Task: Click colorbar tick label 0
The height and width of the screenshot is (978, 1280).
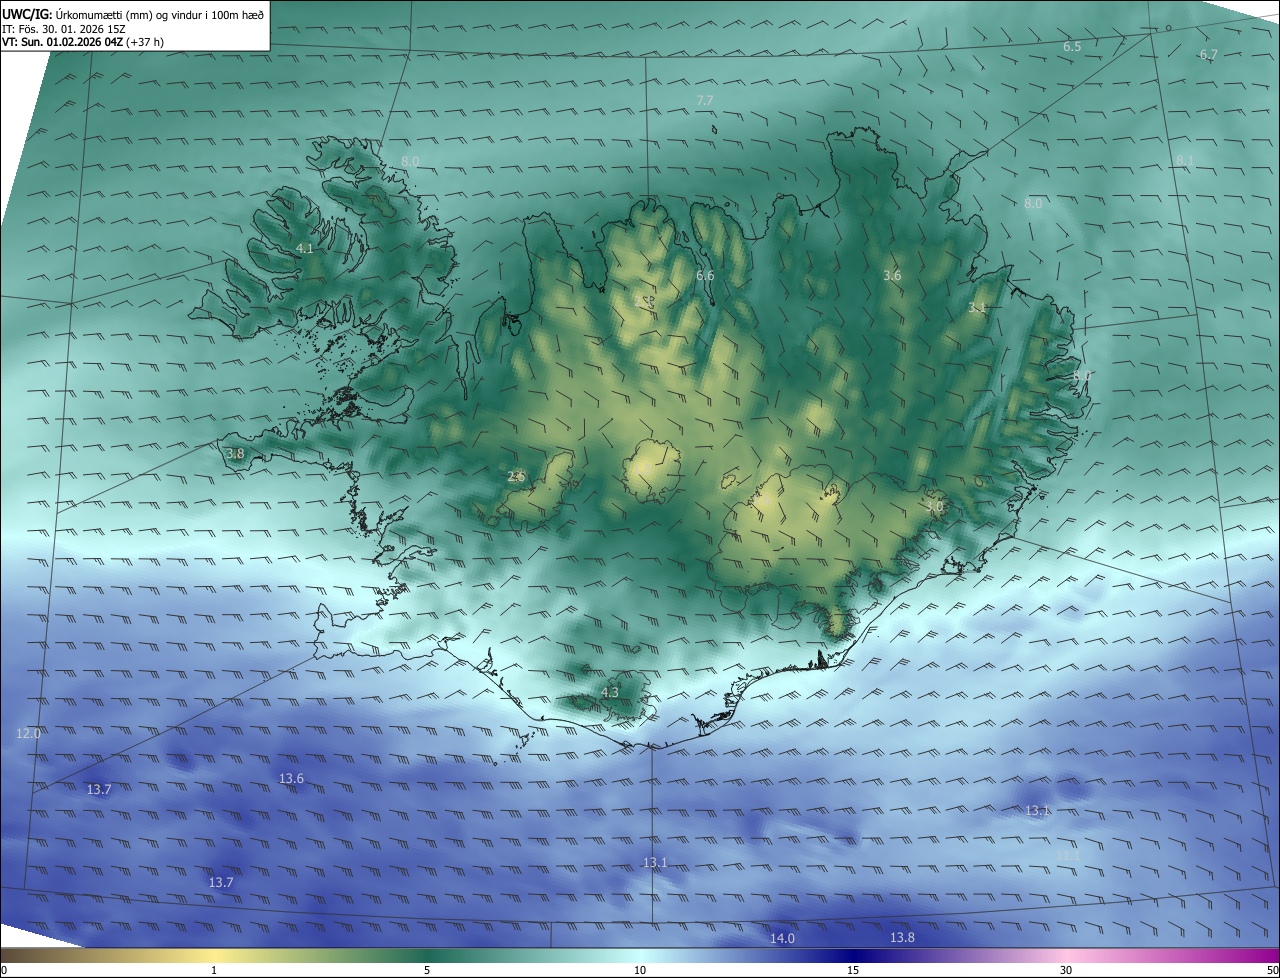Action: coord(4,970)
